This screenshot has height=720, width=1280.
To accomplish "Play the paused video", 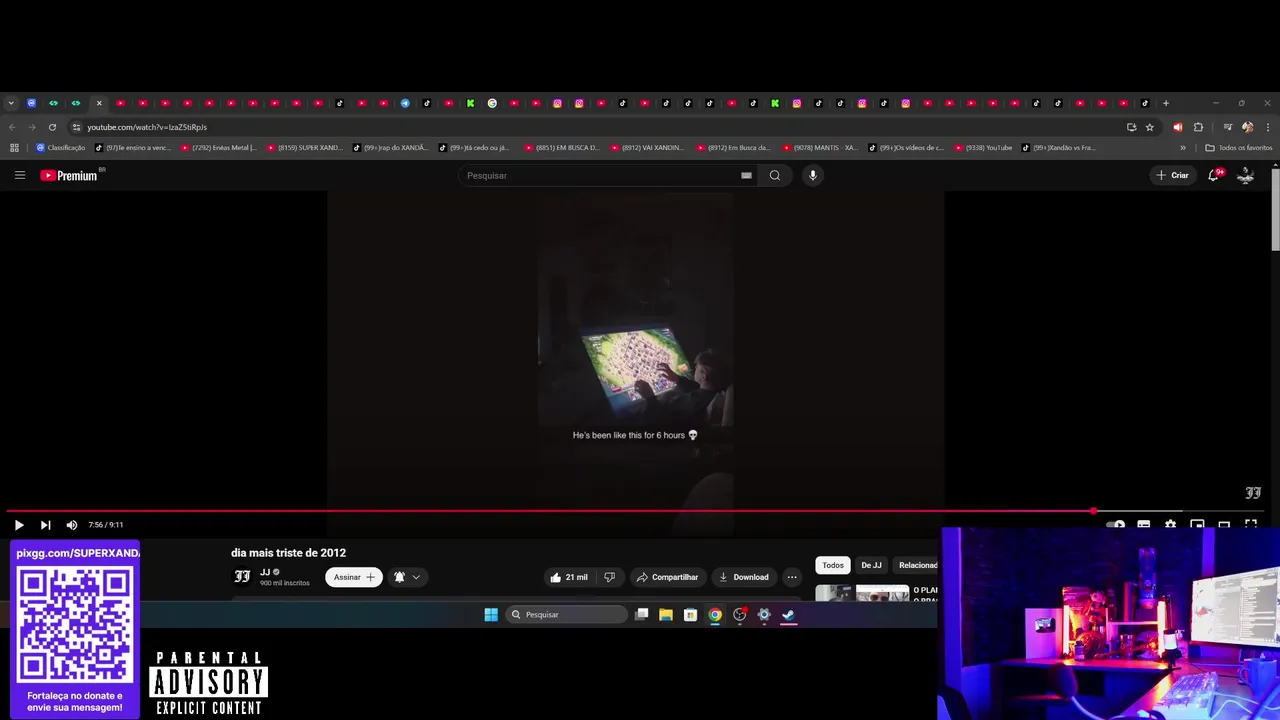I will point(19,525).
